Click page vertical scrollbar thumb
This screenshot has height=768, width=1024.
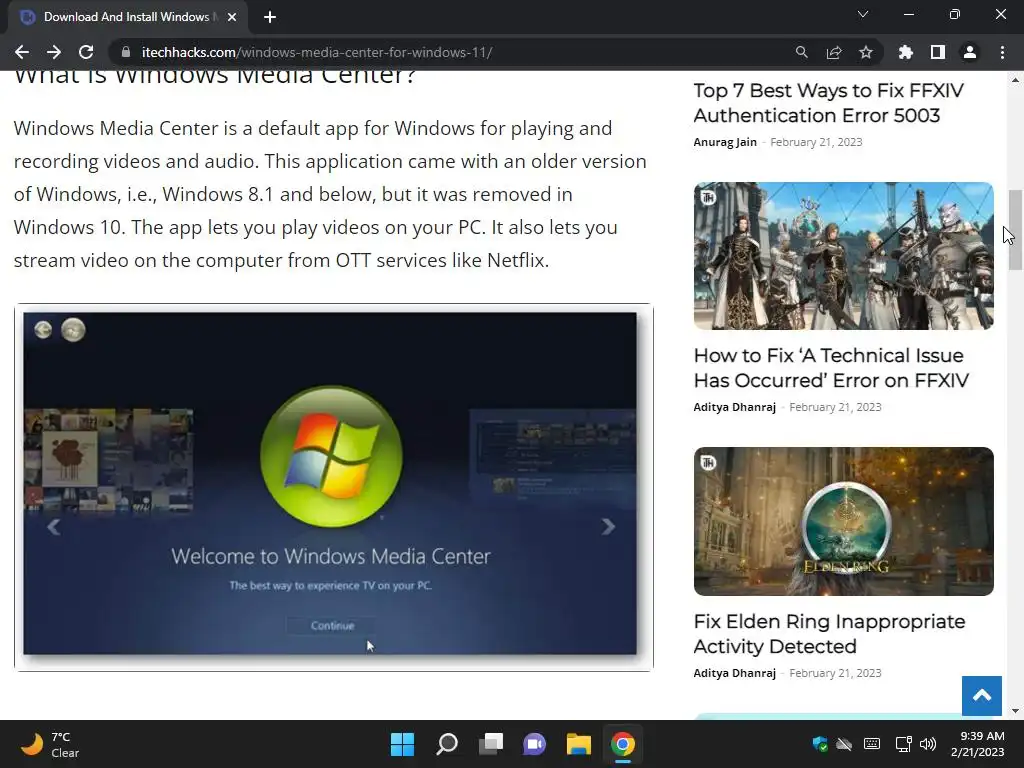[1015, 229]
